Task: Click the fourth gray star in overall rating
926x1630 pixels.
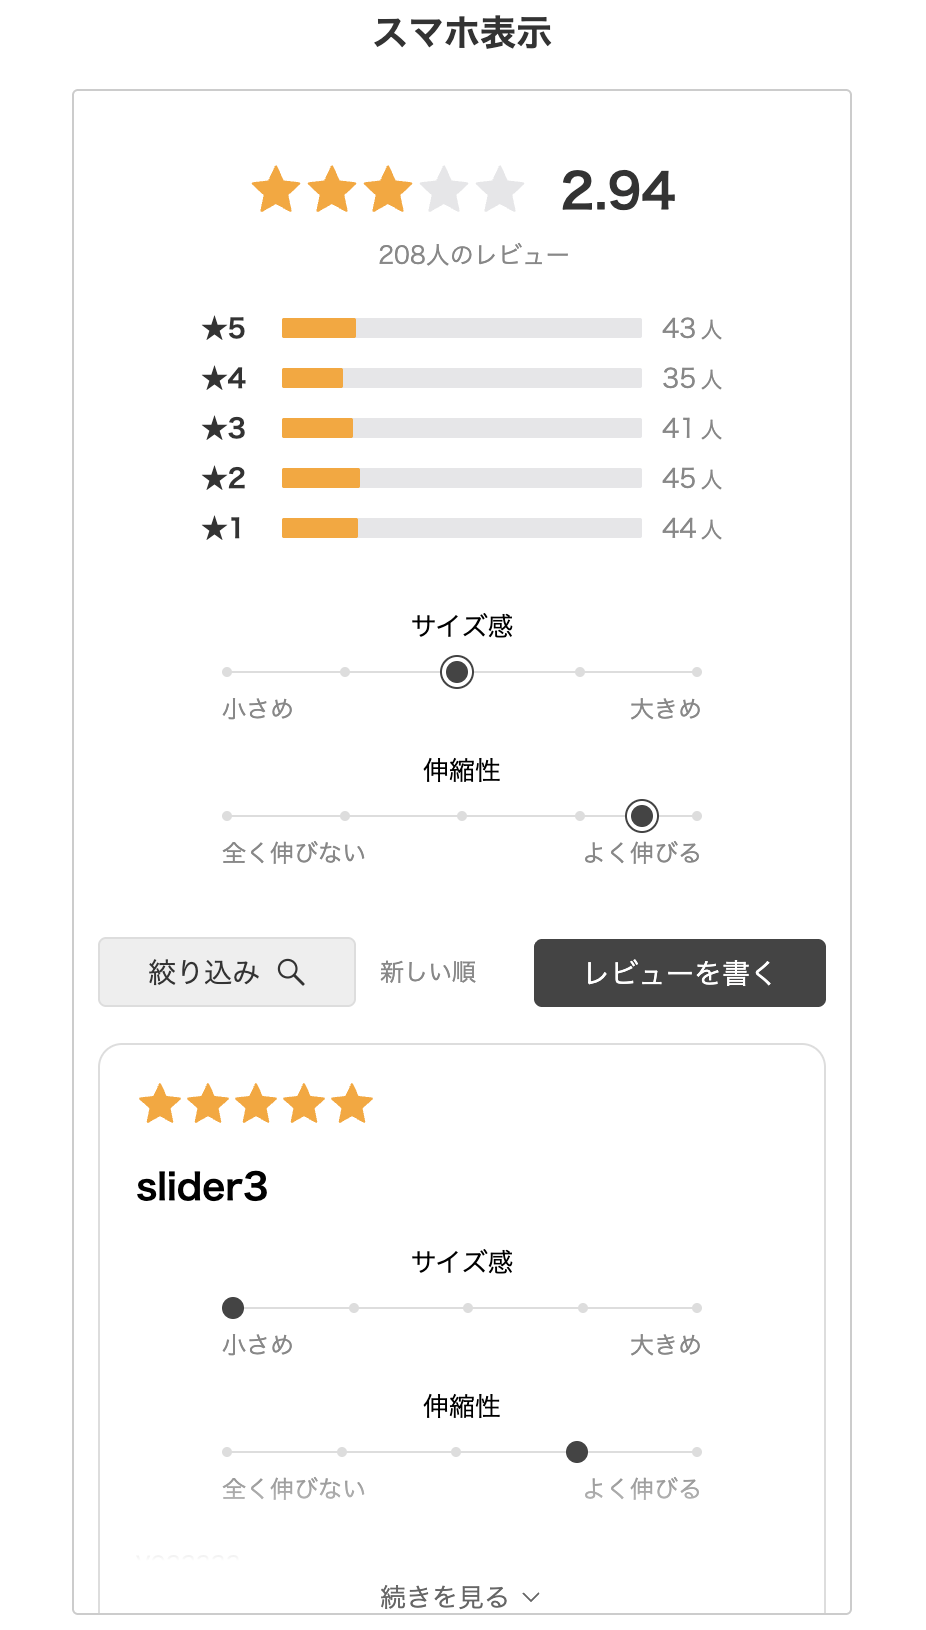Action: pos(444,189)
